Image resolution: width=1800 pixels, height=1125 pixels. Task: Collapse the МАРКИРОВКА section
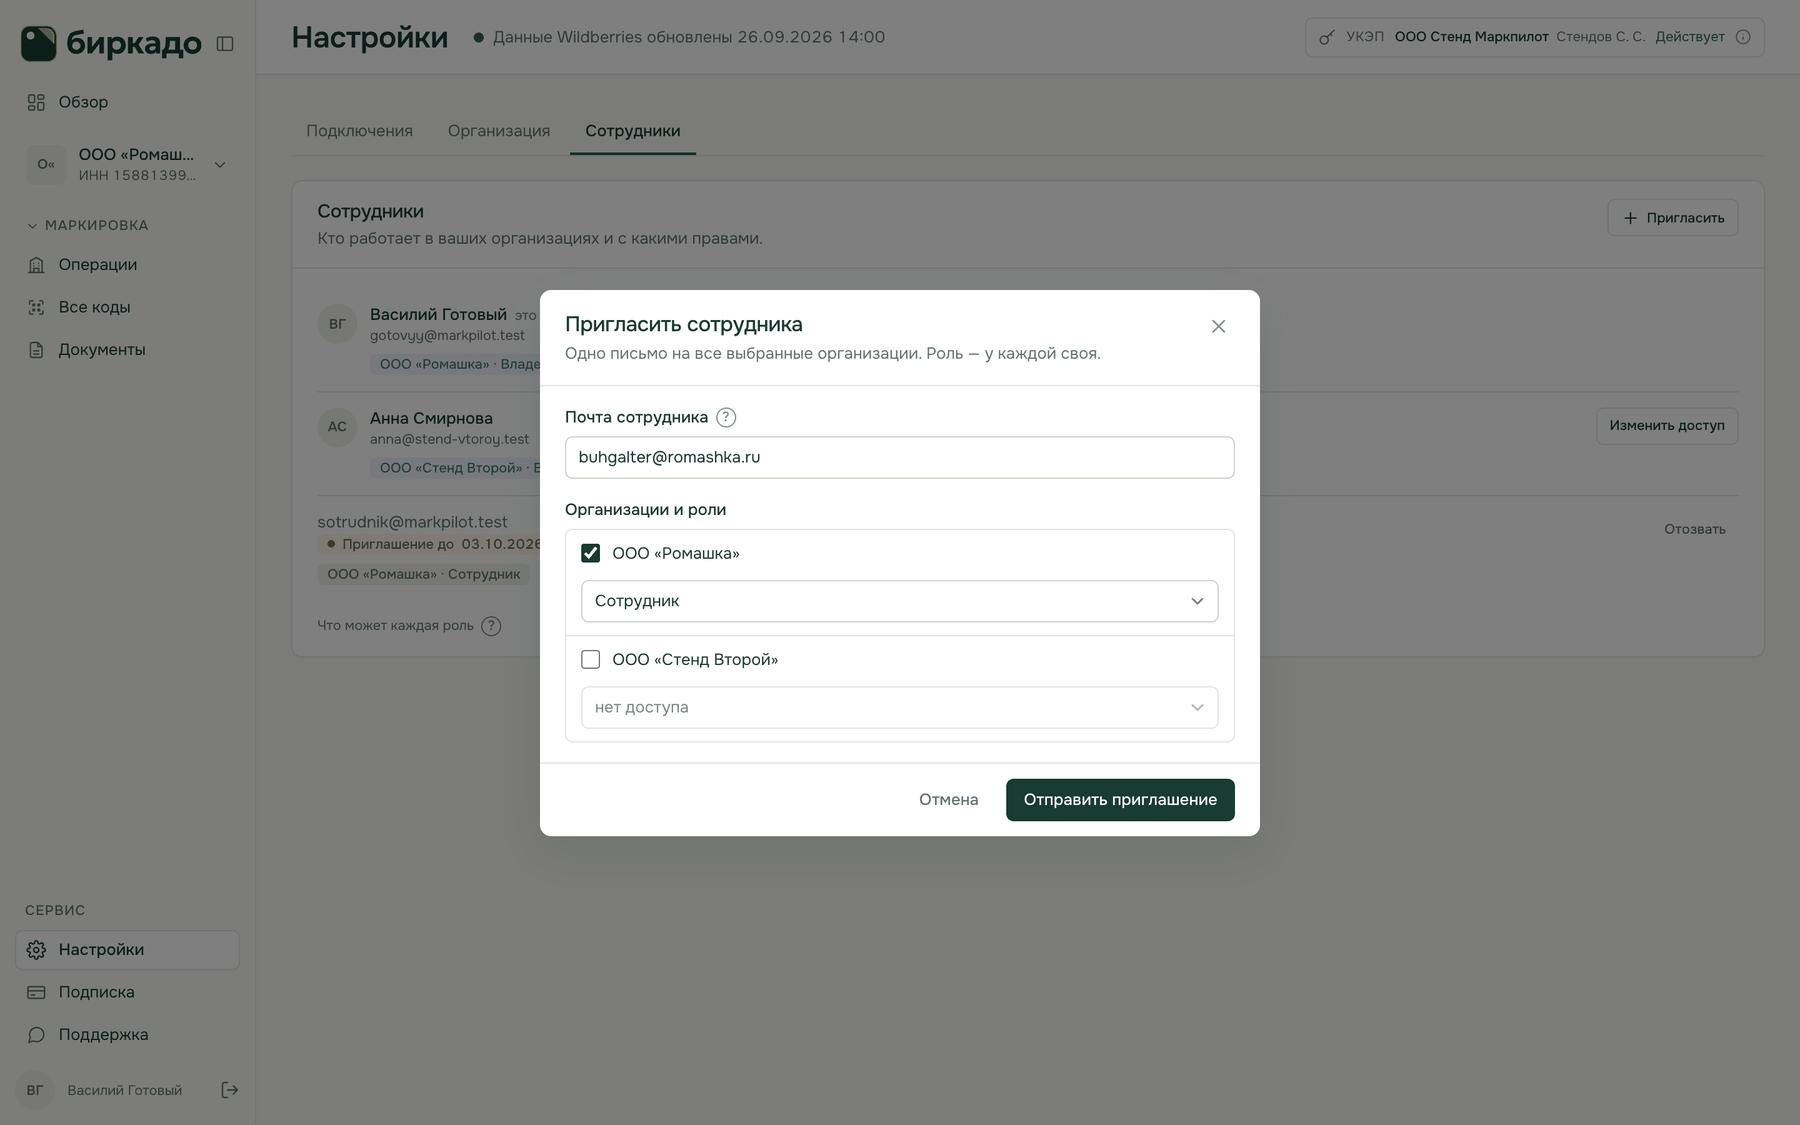click(x=87, y=225)
